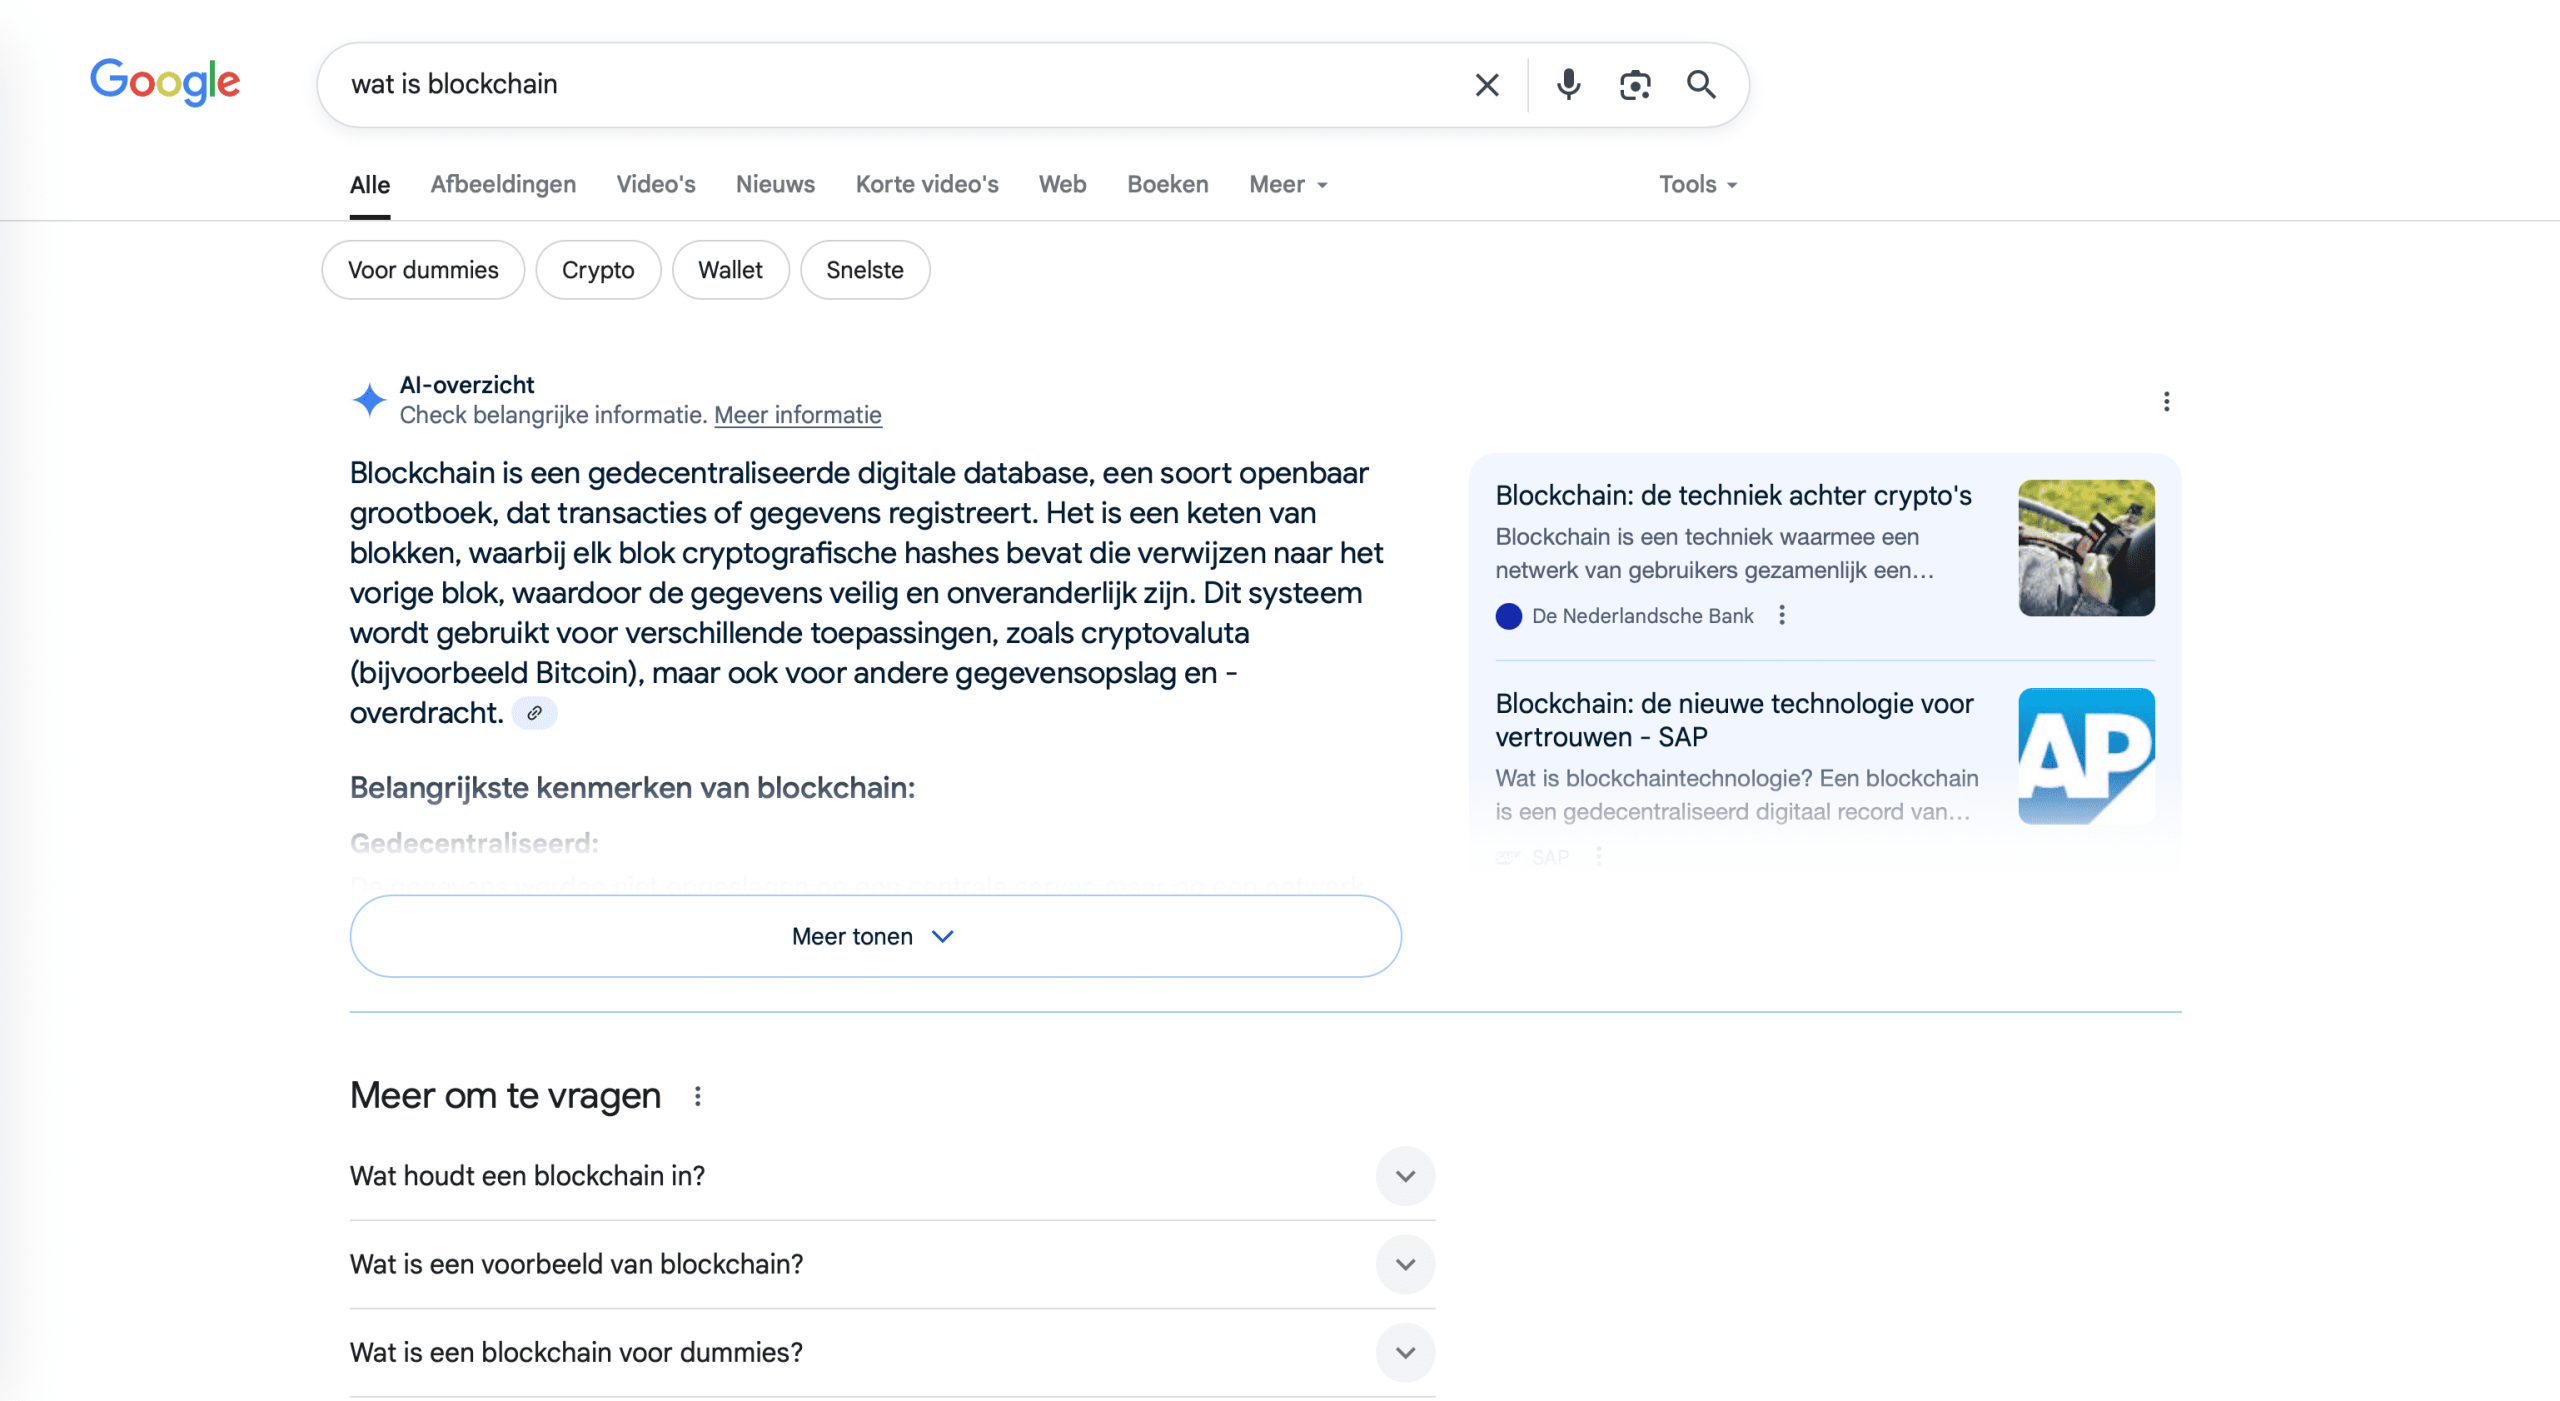Open the Korte video's tab
This screenshot has height=1401, width=2560.
tap(927, 185)
